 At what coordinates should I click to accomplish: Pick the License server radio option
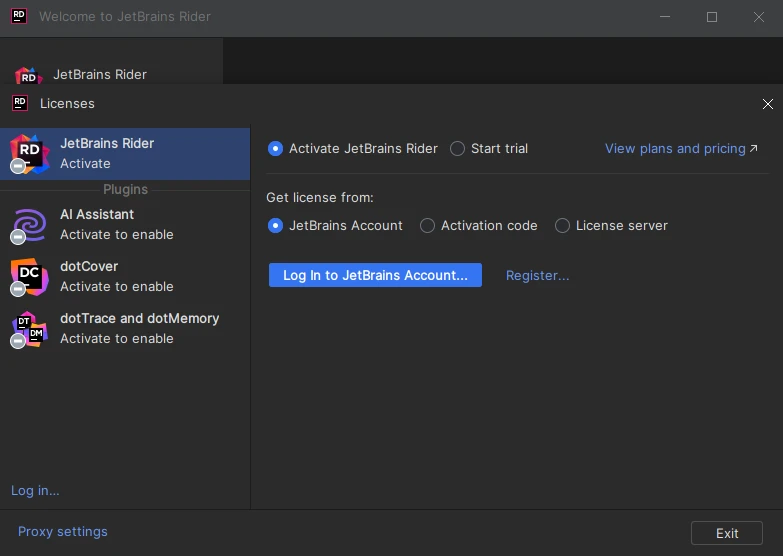tap(563, 226)
